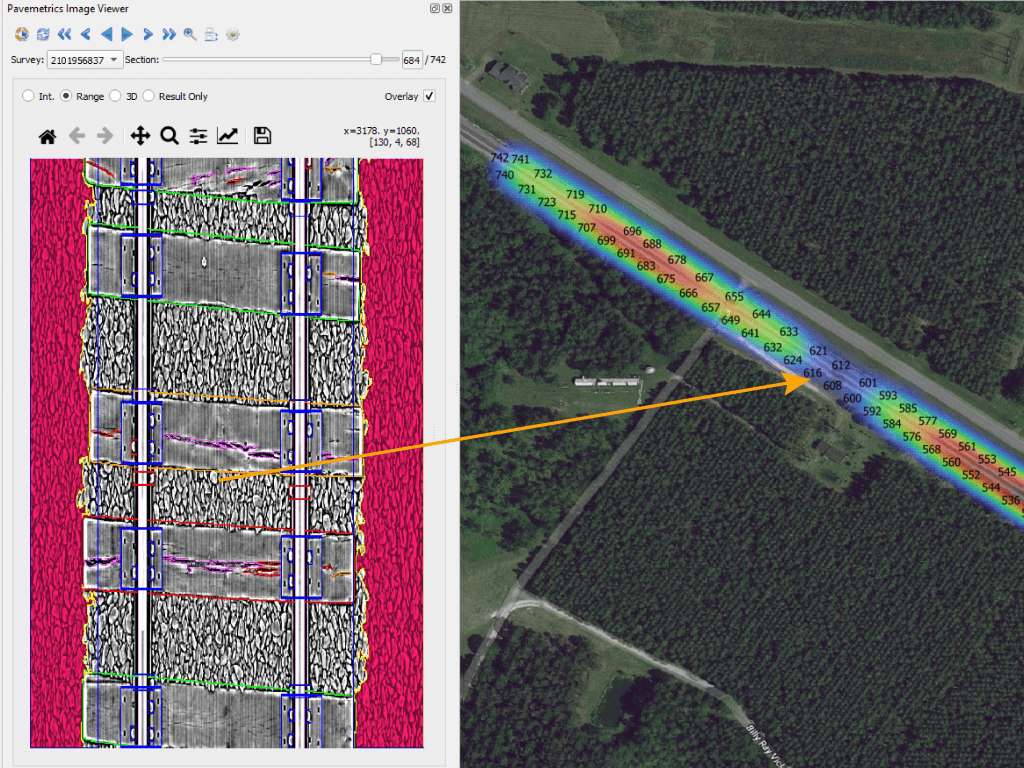Screen dimensions: 1024x768
Task: Click the chart analysis icon
Action: [x=227, y=136]
